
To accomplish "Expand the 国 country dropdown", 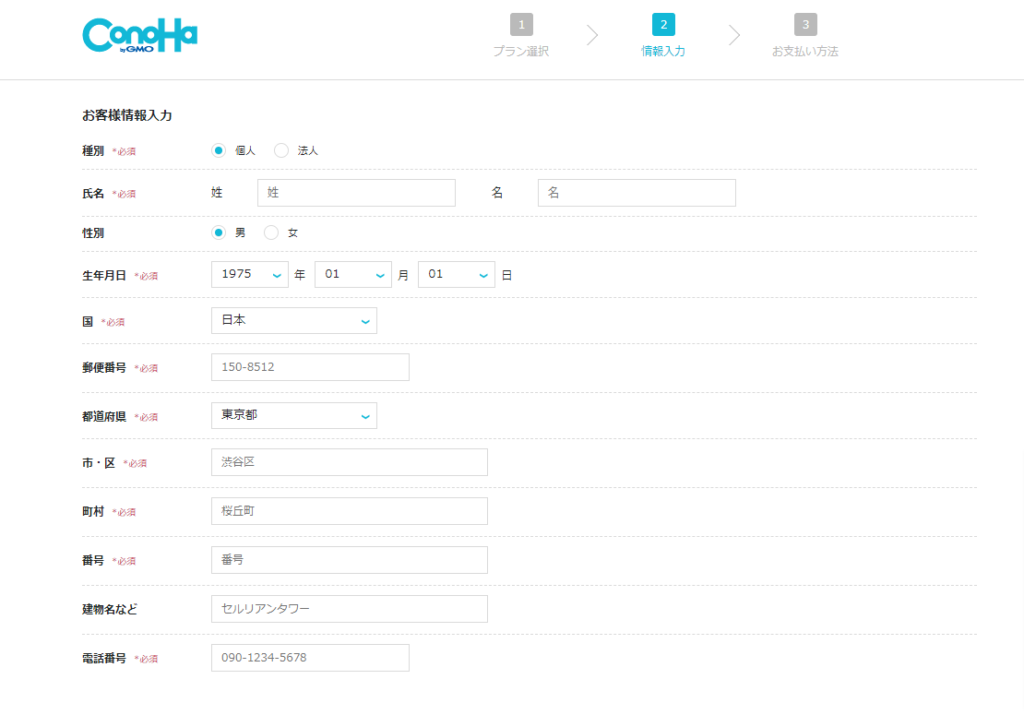I will 294,321.
